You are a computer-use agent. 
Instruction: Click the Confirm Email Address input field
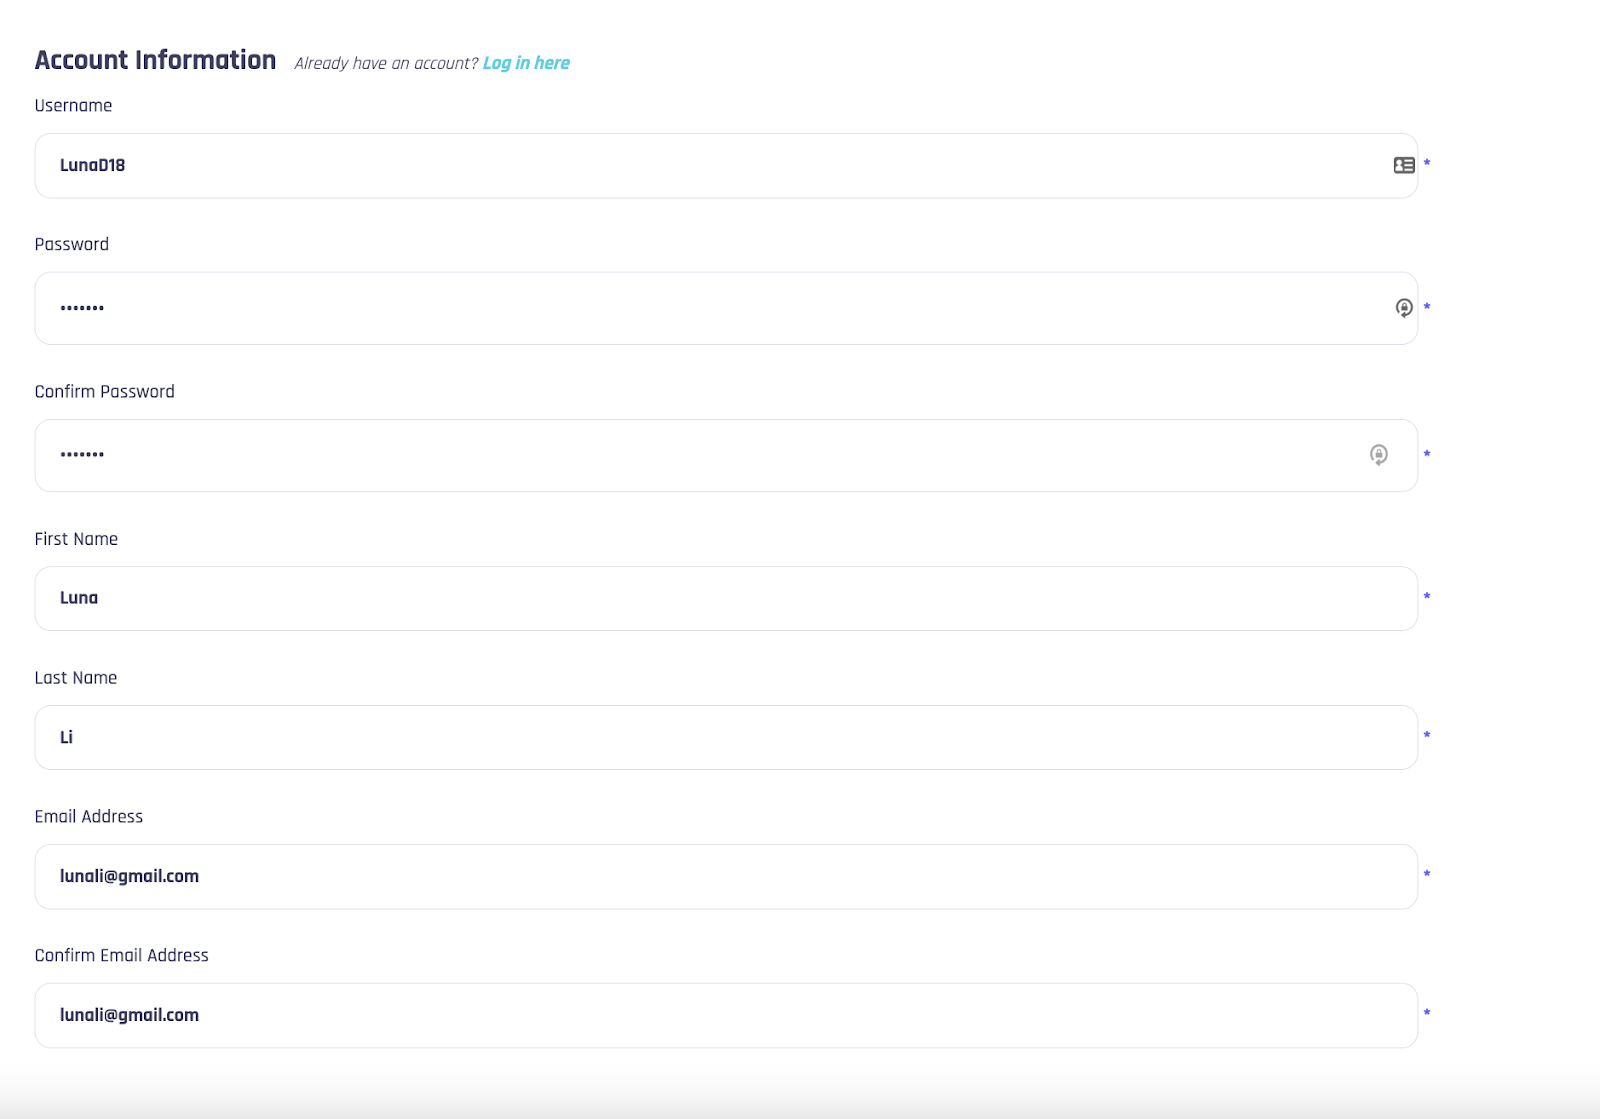(726, 1016)
